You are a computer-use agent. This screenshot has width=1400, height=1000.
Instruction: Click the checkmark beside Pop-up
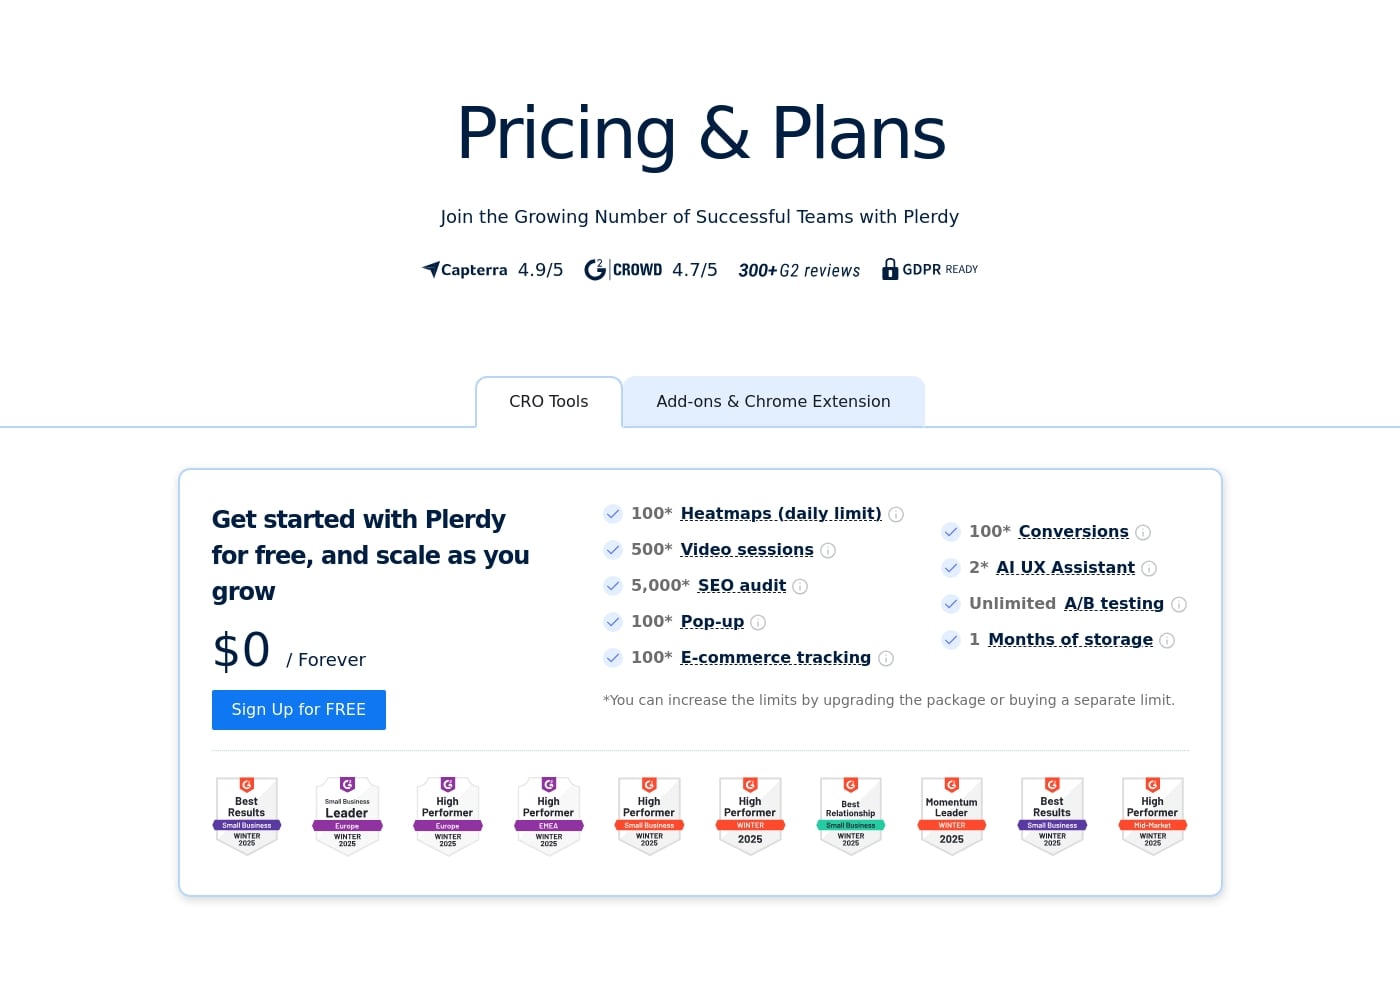click(612, 622)
